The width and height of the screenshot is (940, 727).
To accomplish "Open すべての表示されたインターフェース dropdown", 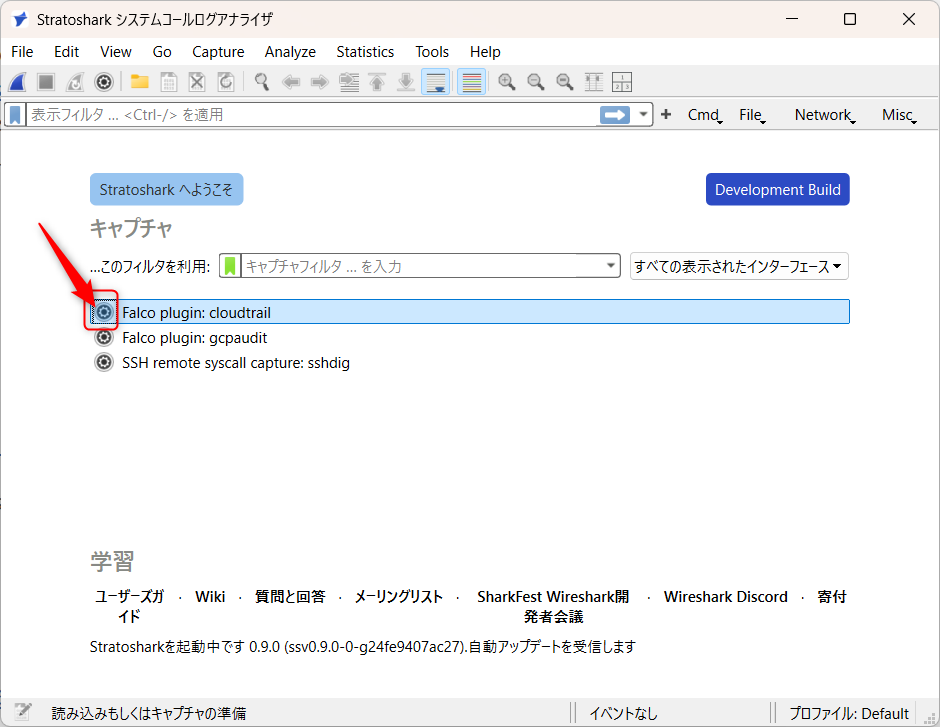I will 739,266.
